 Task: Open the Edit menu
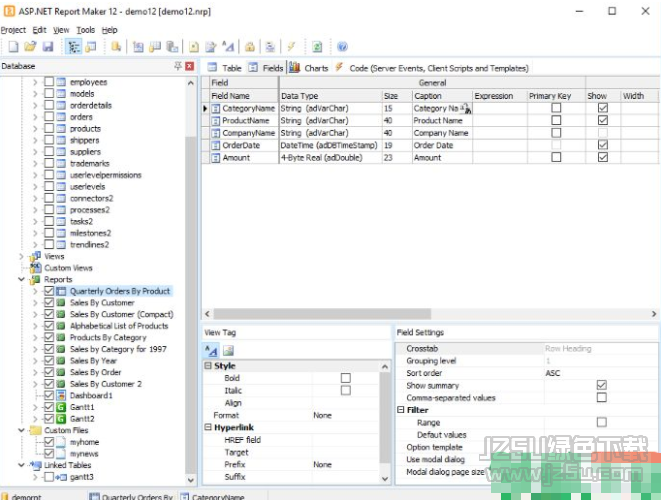40,30
